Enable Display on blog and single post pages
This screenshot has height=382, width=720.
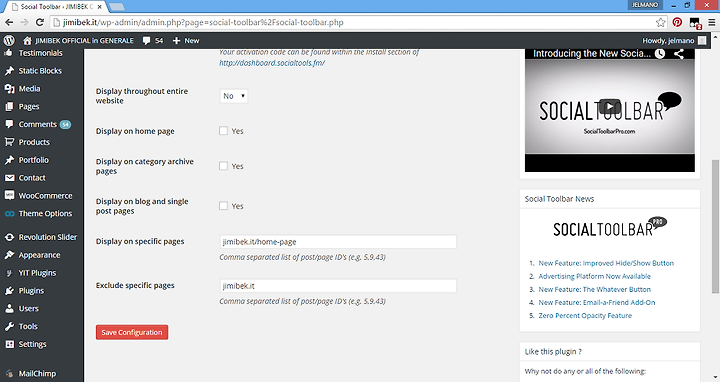tap(223, 206)
